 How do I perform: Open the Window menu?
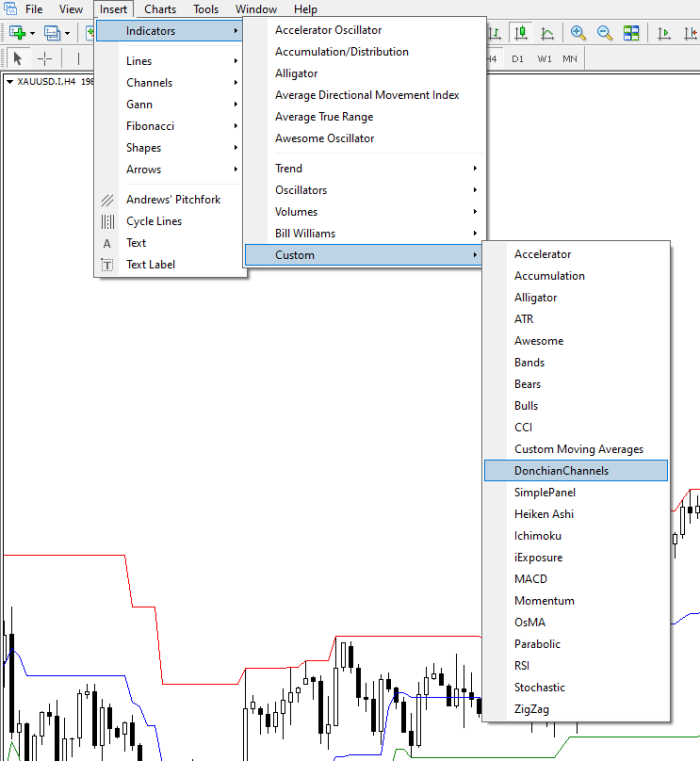[x=256, y=9]
